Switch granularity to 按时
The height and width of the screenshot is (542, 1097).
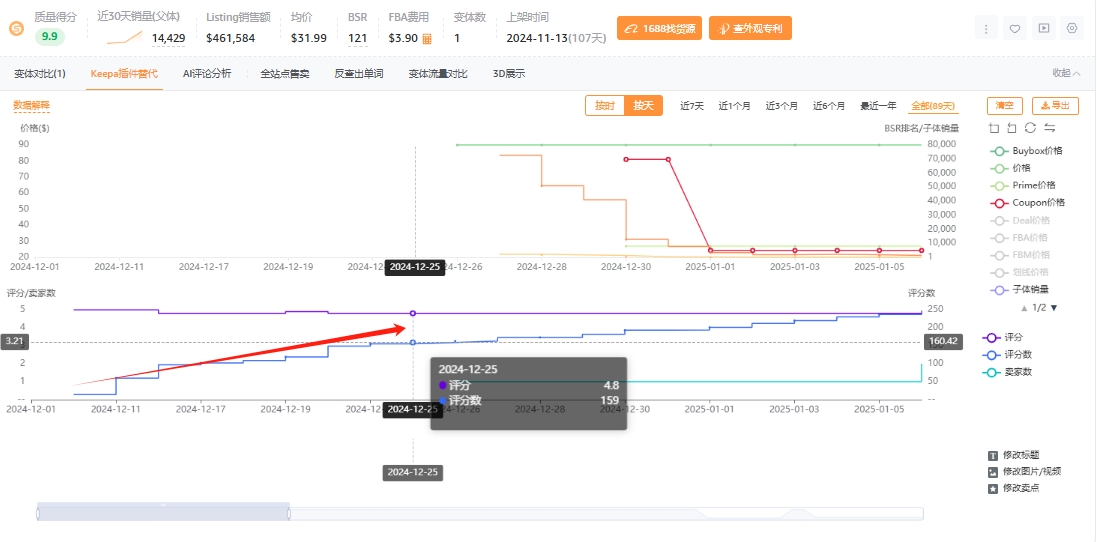coord(605,106)
